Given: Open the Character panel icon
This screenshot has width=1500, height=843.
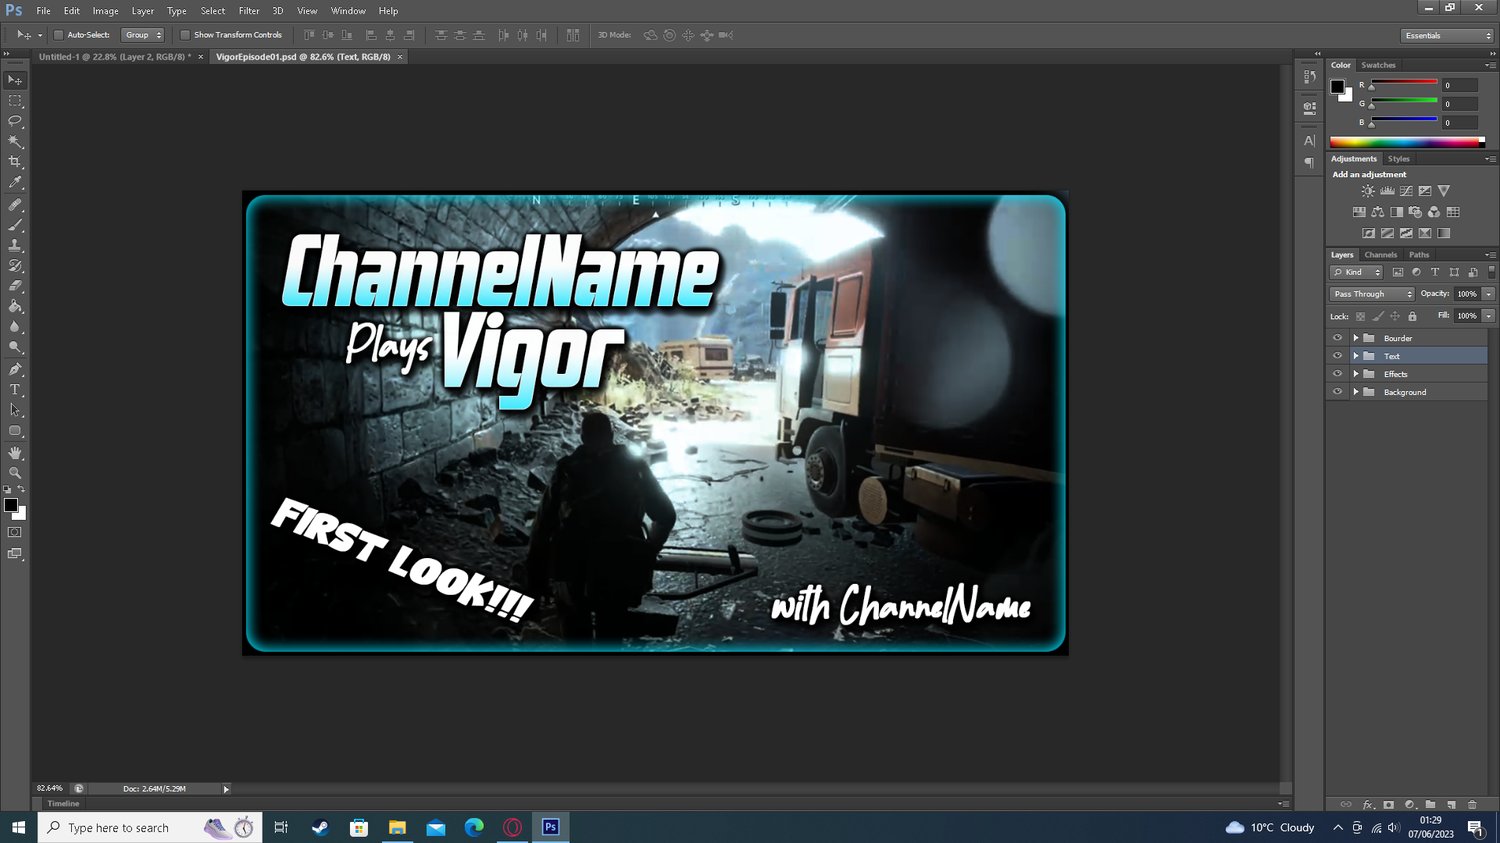Looking at the screenshot, I should (1309, 141).
